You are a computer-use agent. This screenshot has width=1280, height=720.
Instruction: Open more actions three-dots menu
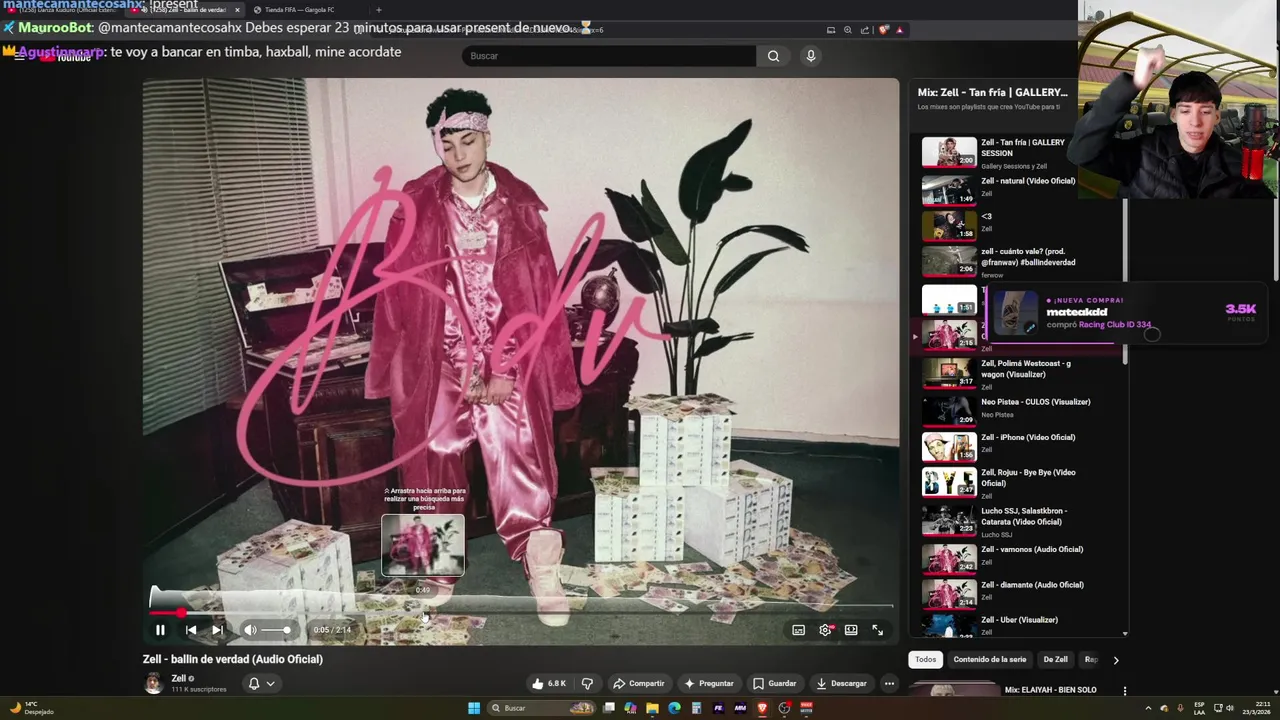pos(889,683)
